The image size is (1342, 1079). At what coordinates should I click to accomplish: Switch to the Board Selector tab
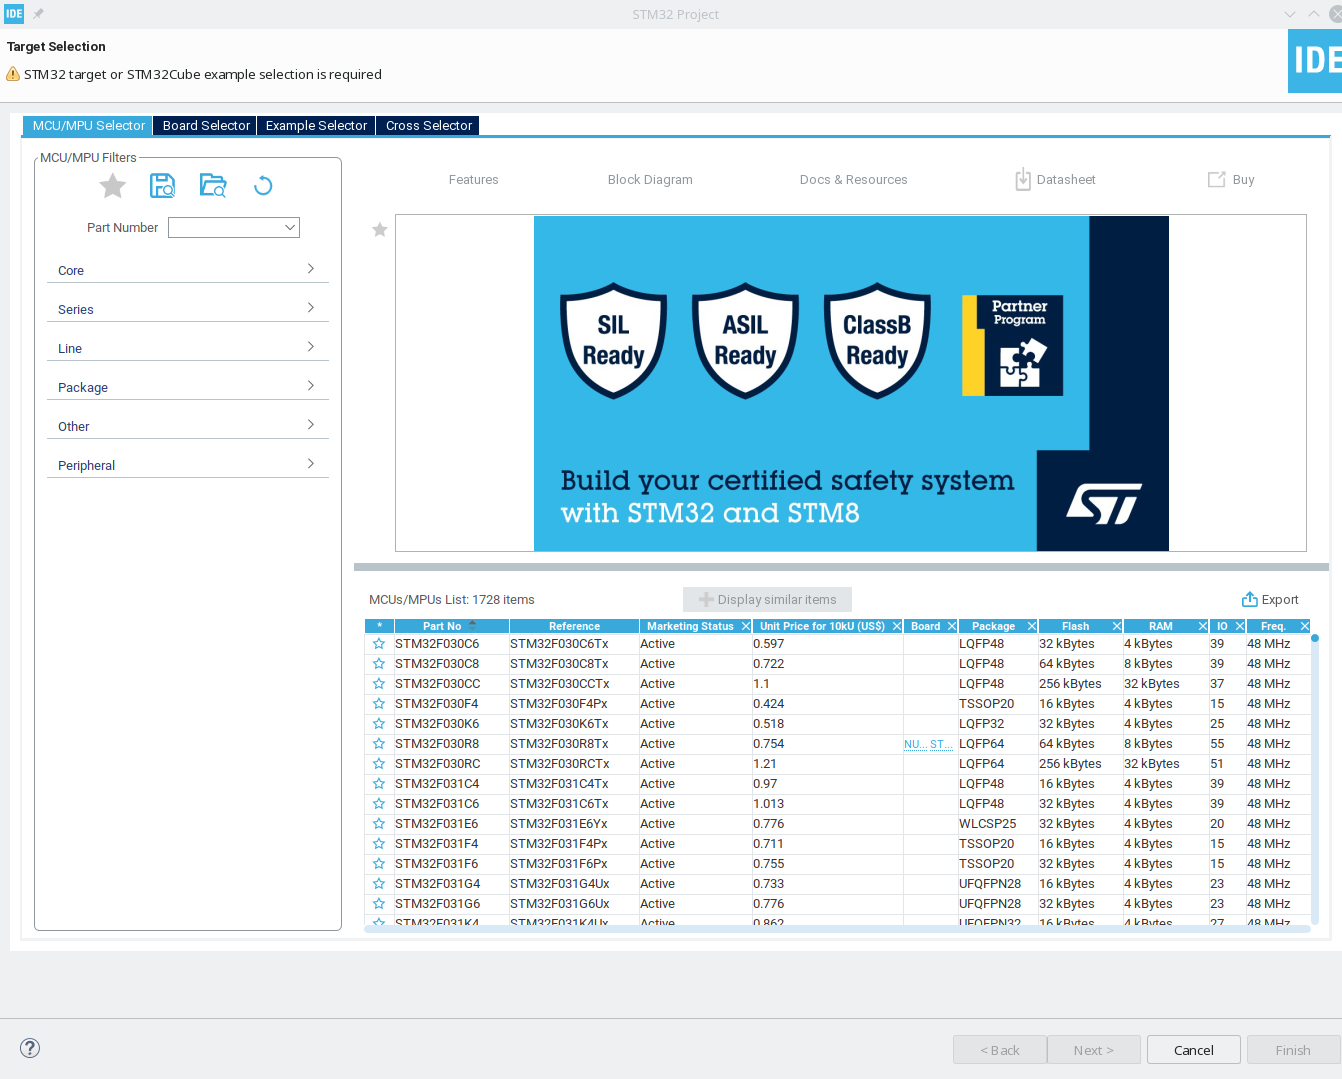click(x=206, y=126)
